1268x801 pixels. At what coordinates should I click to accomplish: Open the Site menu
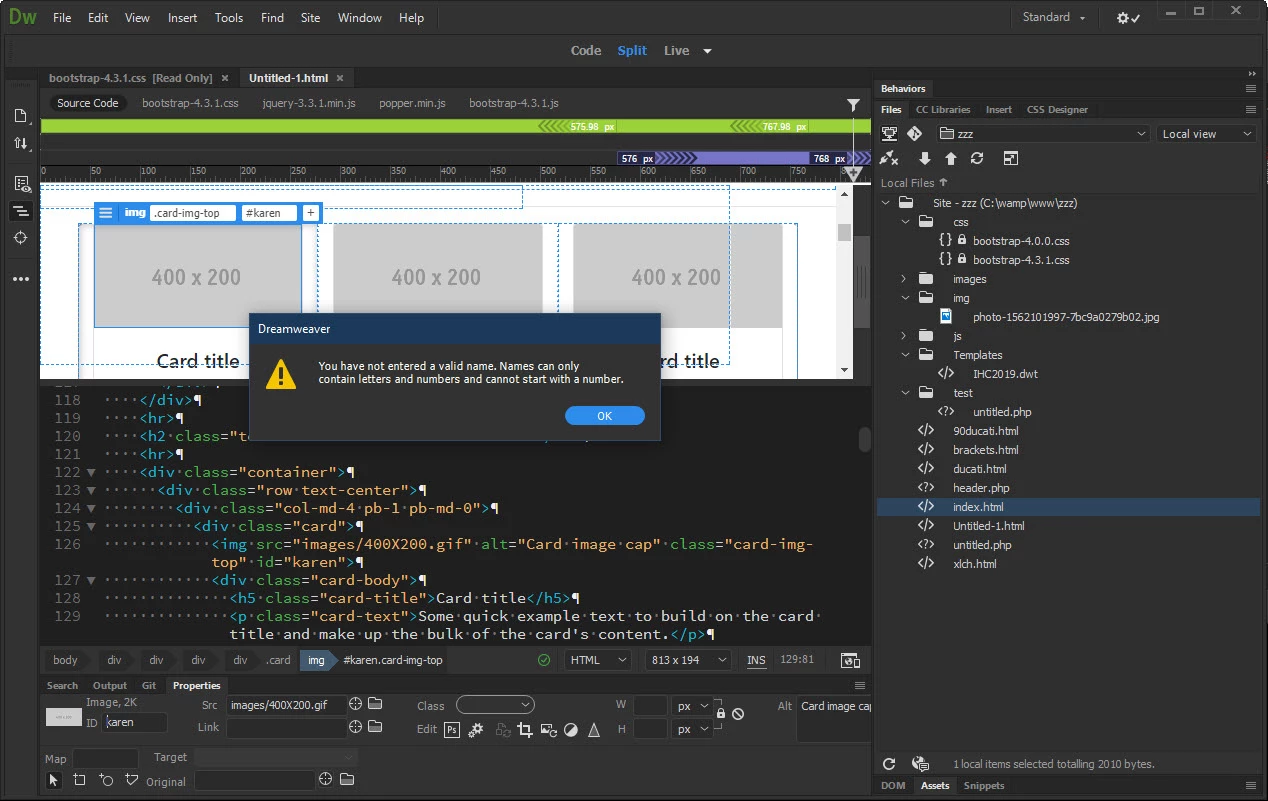coord(311,18)
